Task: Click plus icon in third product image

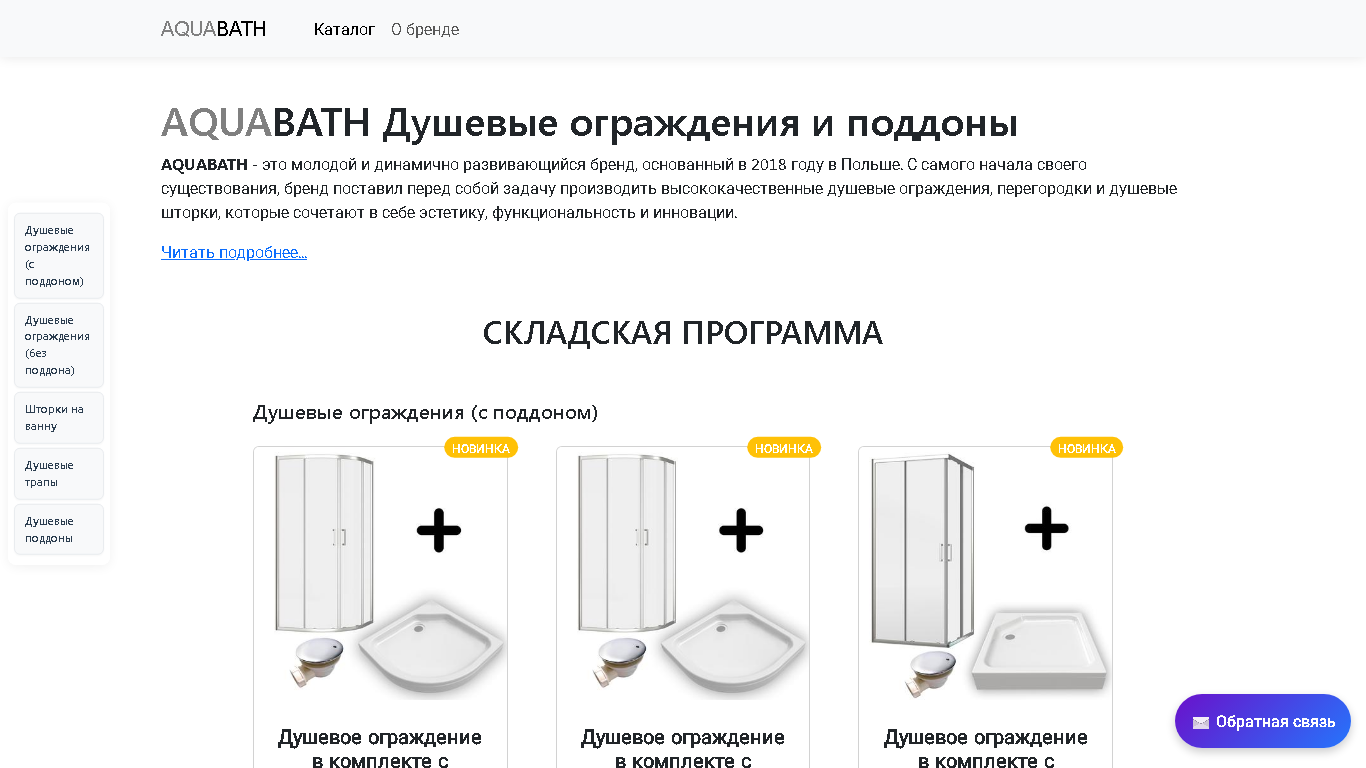Action: point(1047,528)
